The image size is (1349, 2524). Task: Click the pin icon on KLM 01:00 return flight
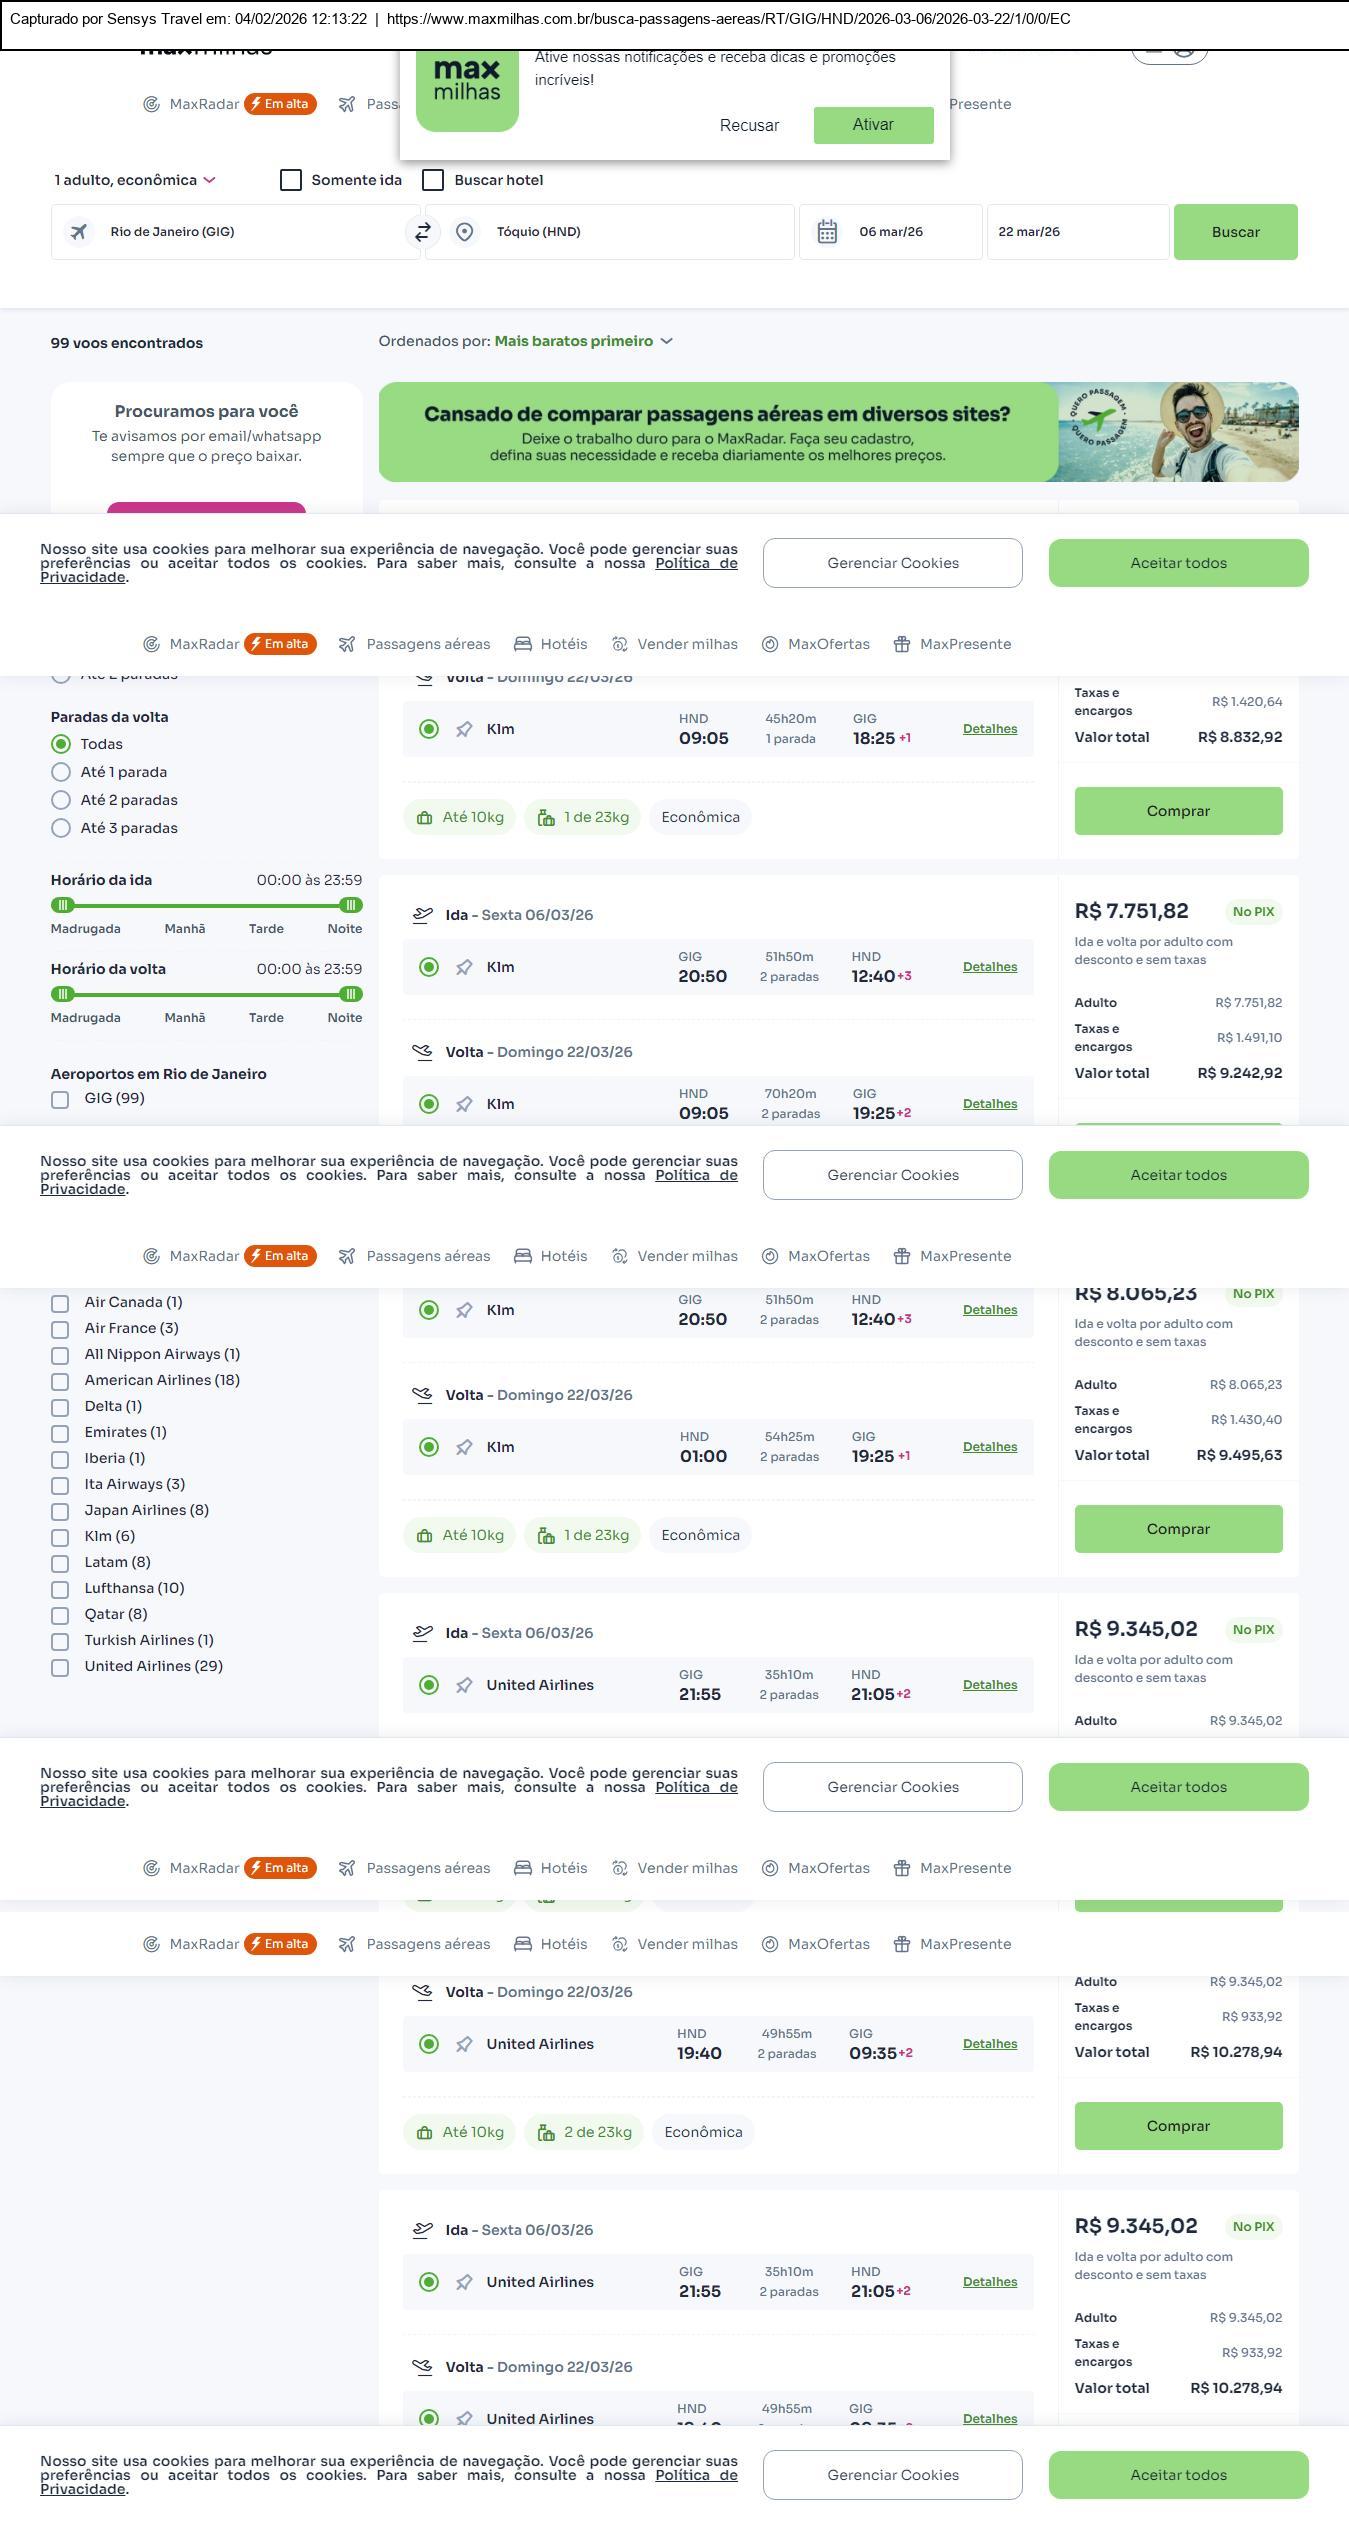pos(464,1447)
